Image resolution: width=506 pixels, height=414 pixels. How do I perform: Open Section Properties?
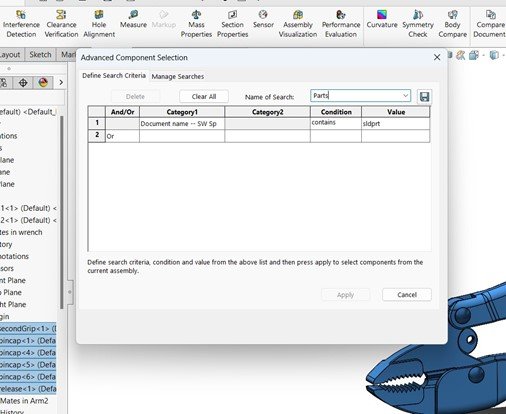point(232,24)
